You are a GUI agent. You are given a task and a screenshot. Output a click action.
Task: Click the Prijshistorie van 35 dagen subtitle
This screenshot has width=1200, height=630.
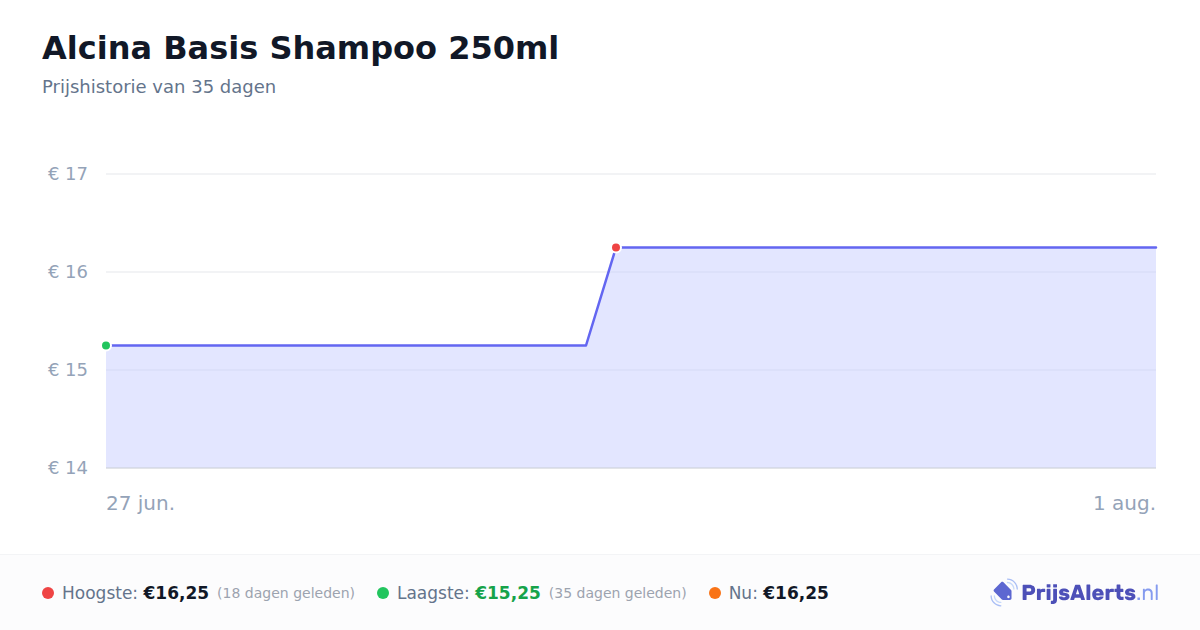pyautogui.click(x=159, y=87)
